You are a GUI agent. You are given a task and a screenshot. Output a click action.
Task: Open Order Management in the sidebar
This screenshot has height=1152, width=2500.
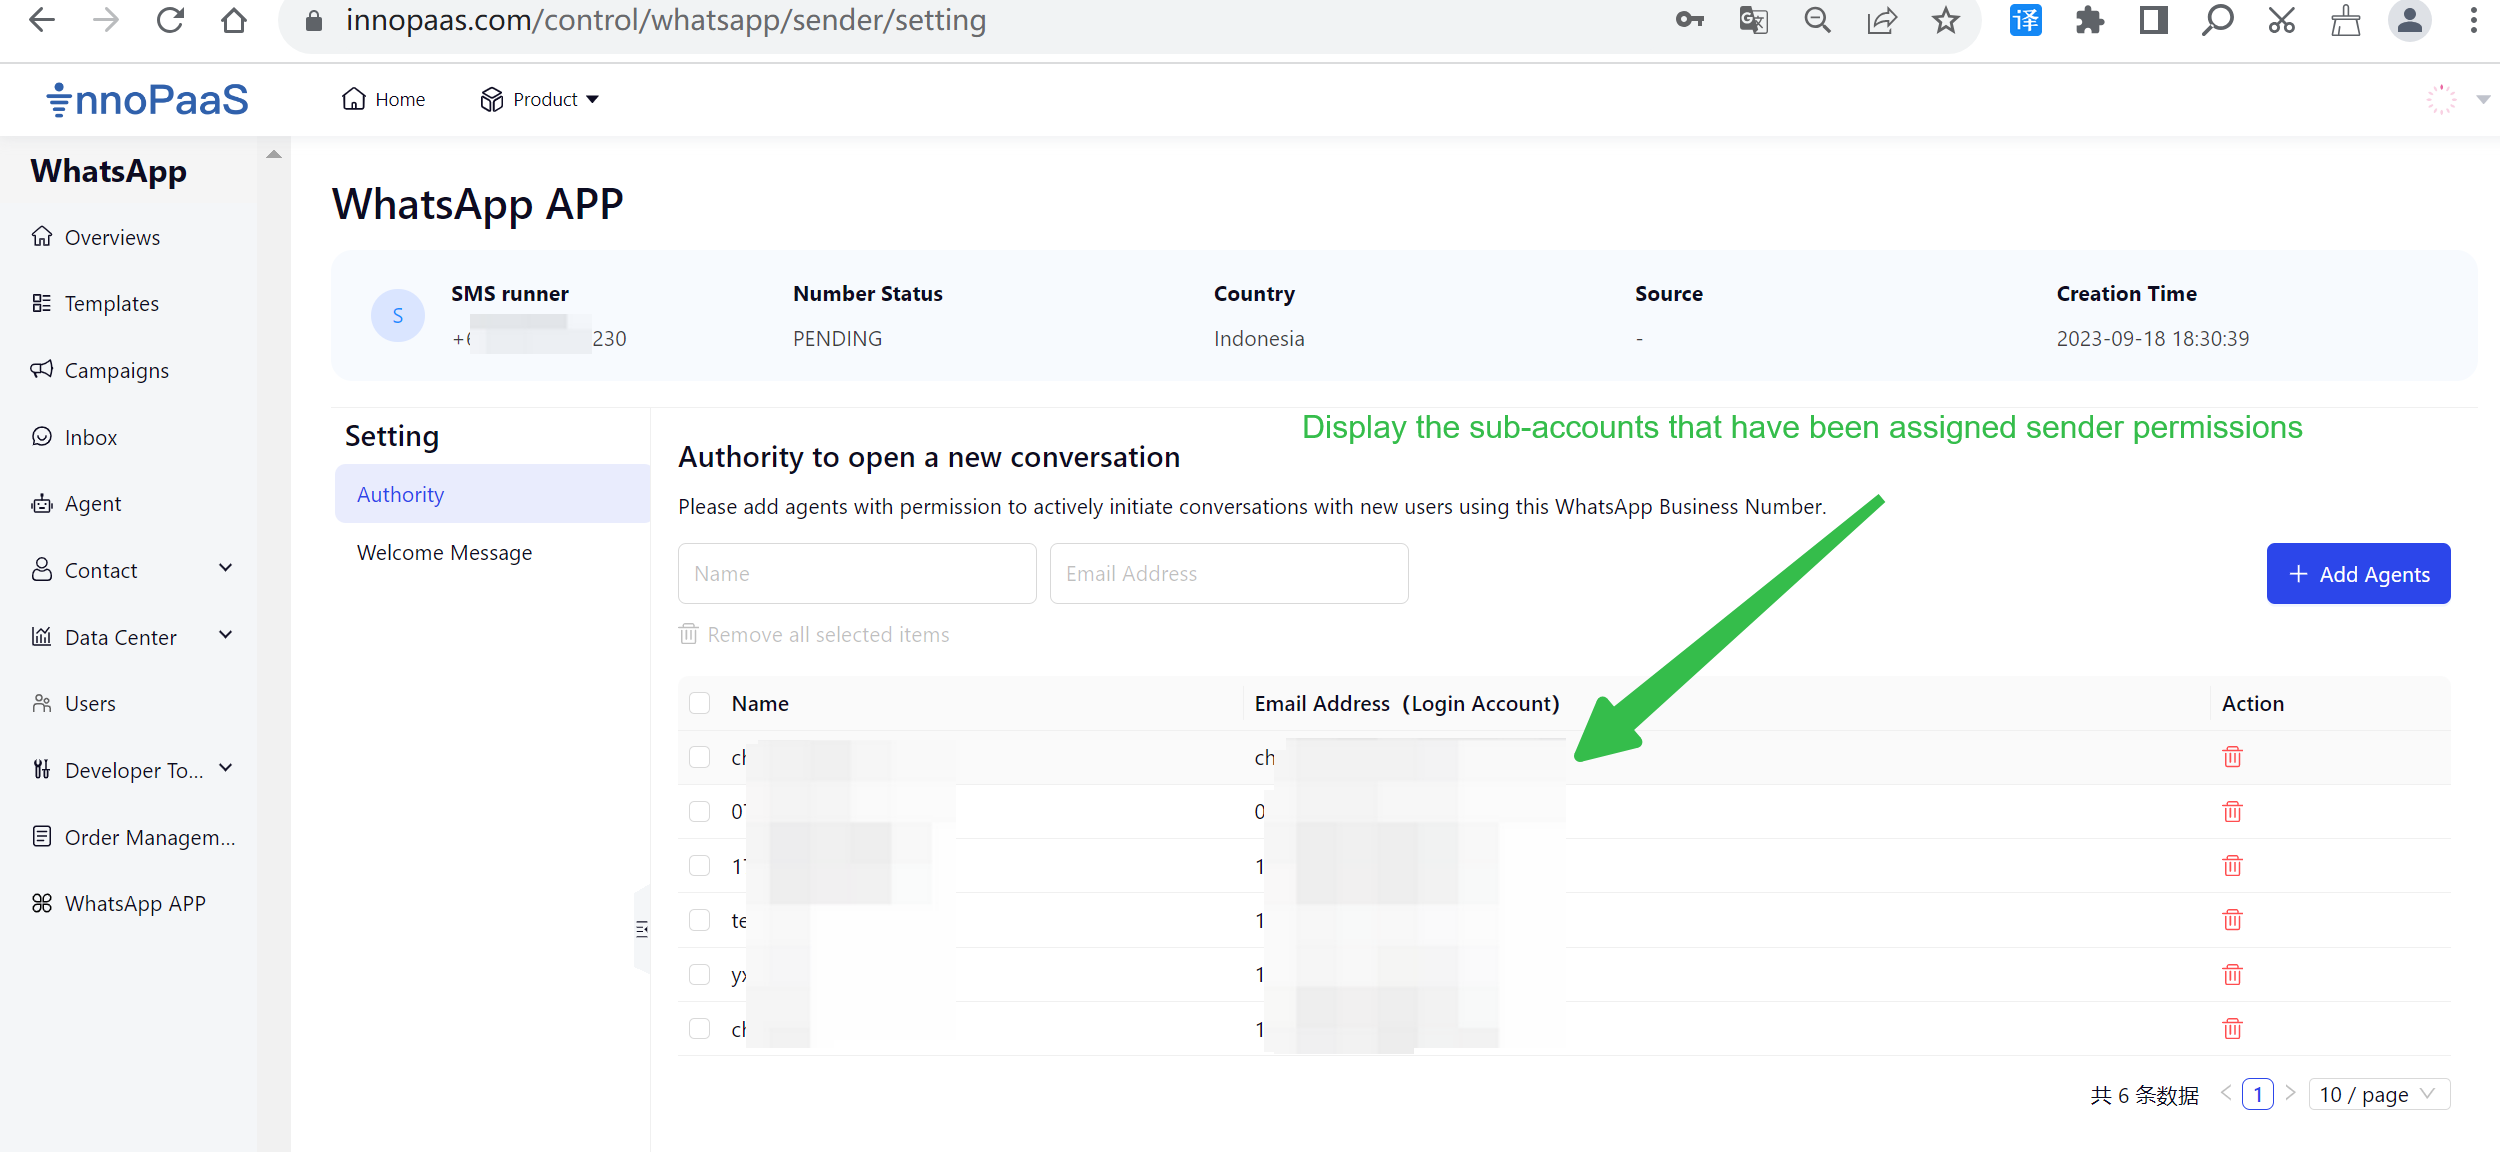coord(133,837)
